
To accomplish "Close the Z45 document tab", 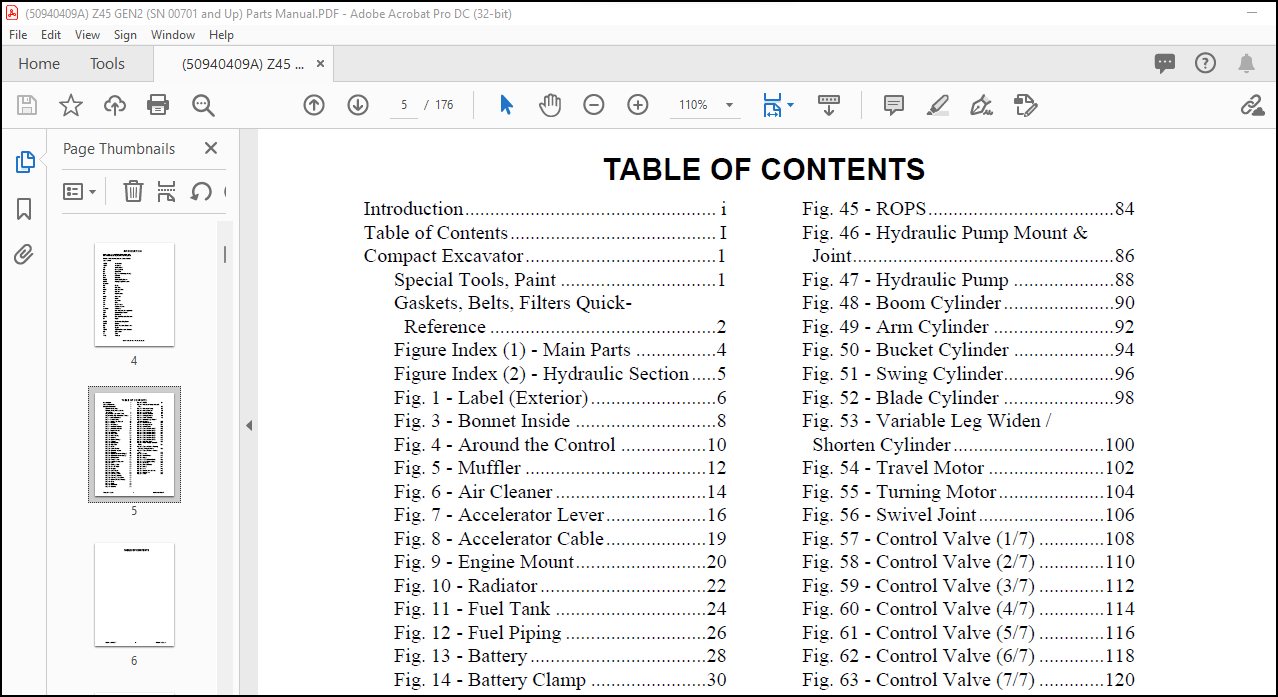I will (x=320, y=63).
